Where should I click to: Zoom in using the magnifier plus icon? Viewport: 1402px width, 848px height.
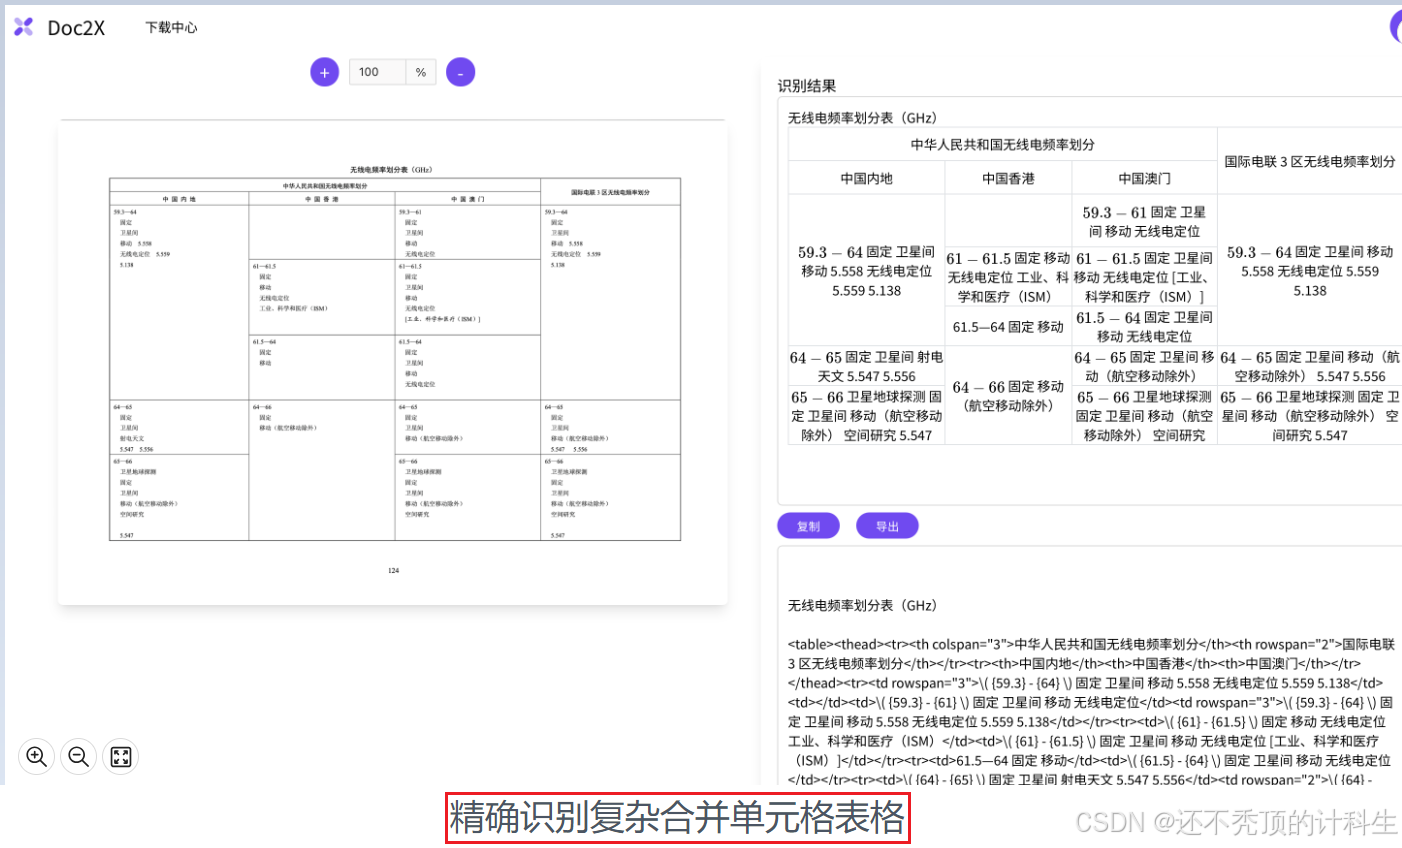pos(36,756)
